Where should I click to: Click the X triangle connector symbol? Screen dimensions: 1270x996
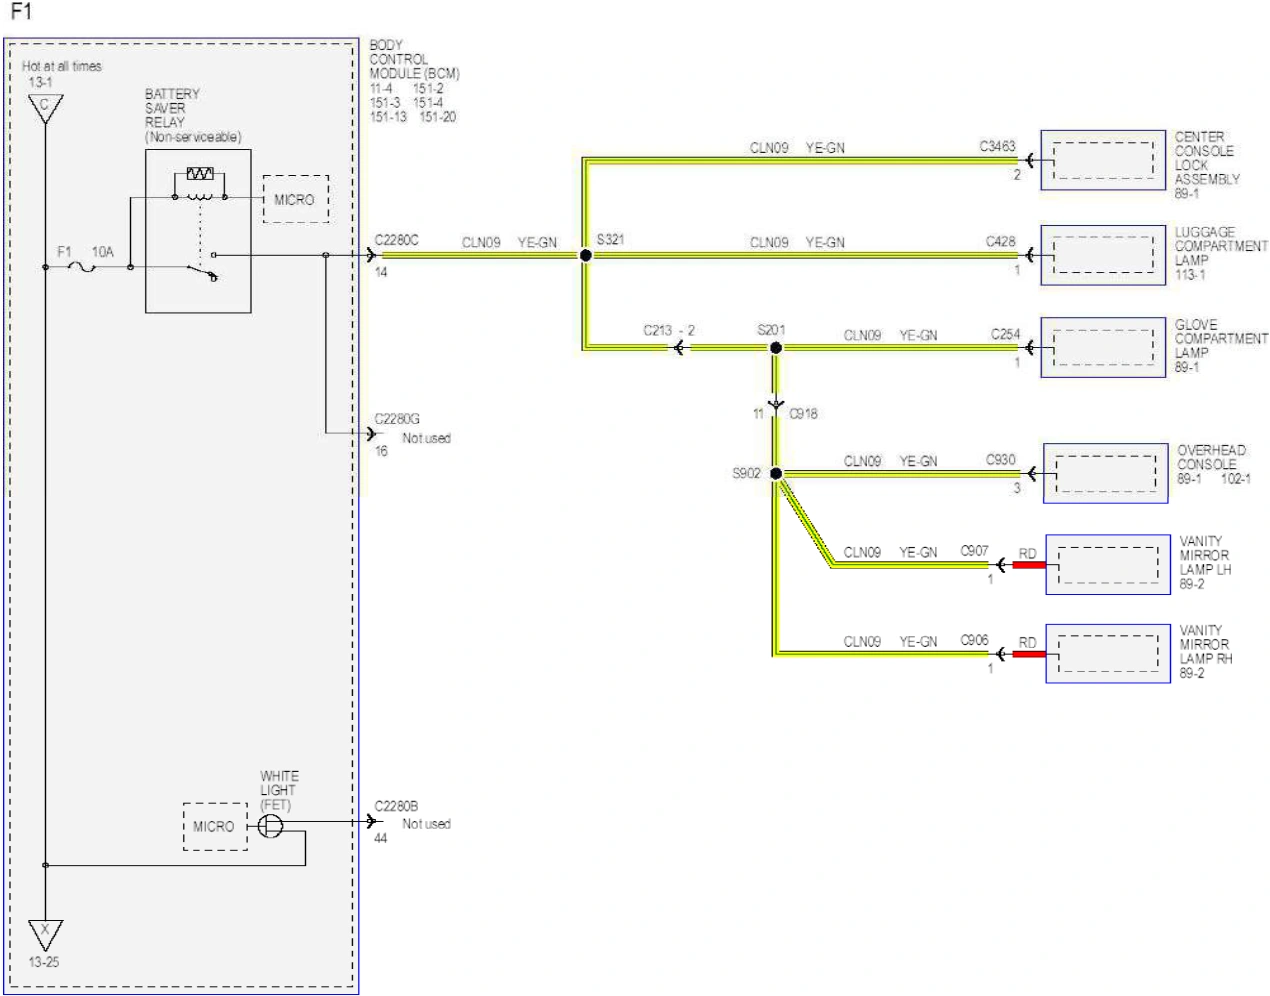(45, 934)
